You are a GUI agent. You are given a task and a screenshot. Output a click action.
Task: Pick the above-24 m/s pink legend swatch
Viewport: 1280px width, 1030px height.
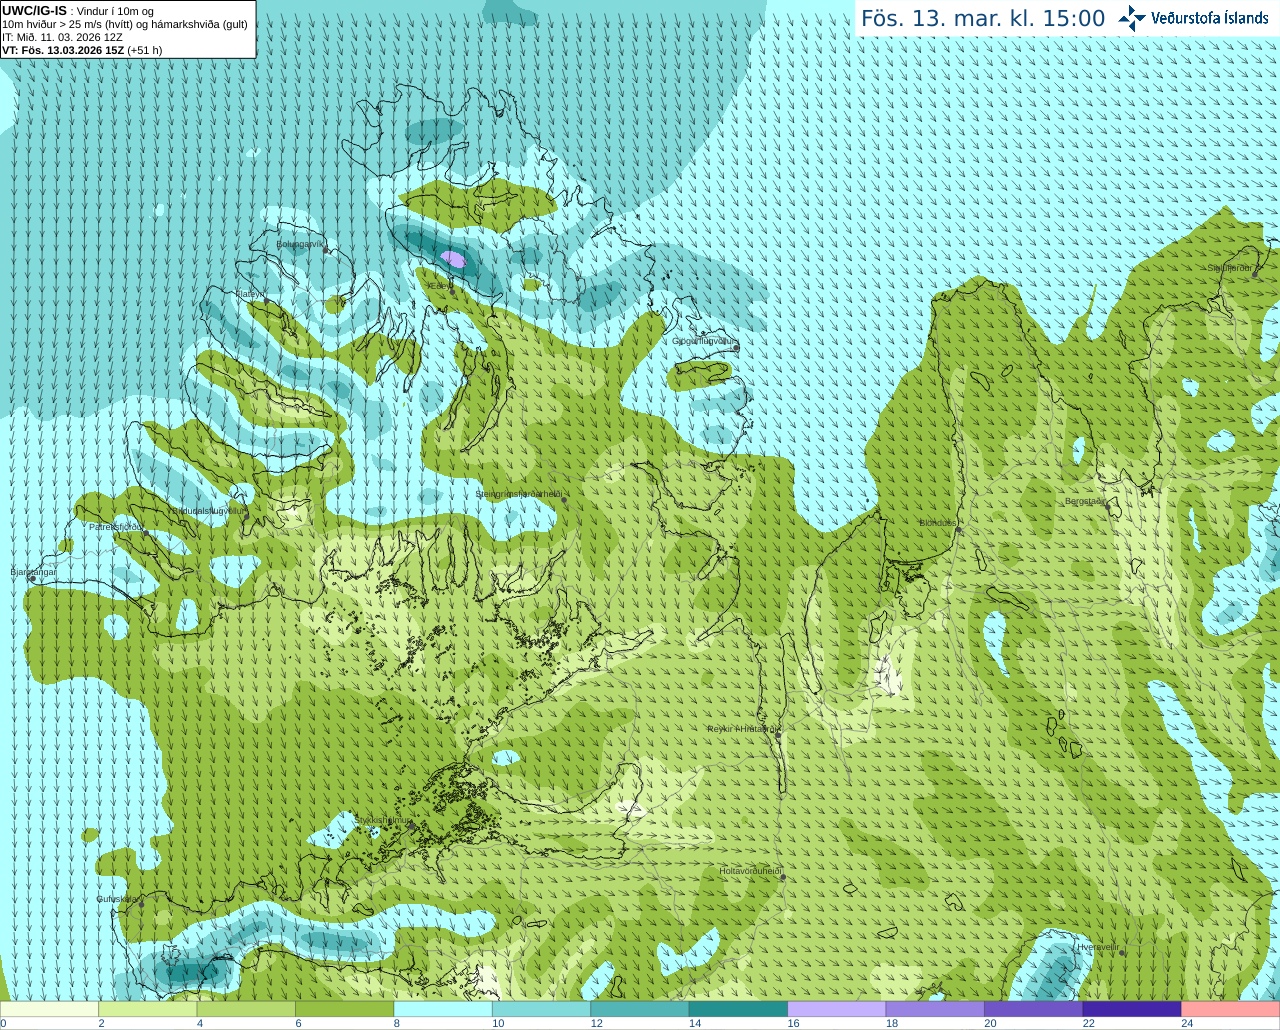tap(1231, 1009)
